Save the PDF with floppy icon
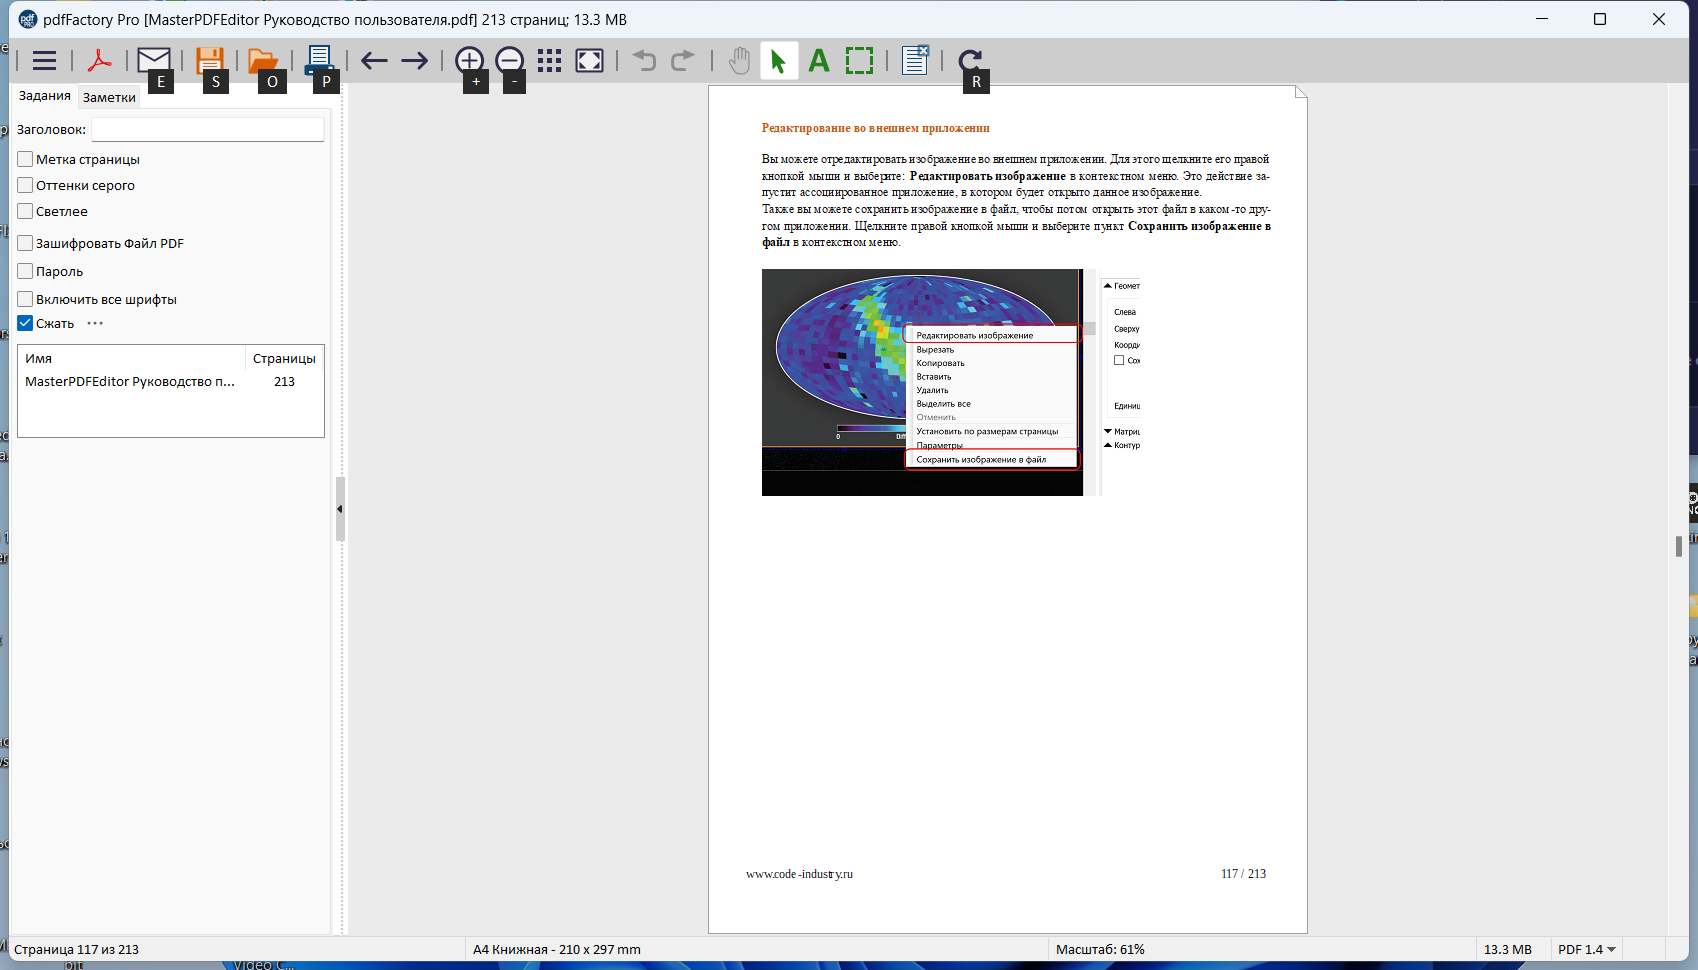Screen dimensions: 1698x970 (209, 61)
